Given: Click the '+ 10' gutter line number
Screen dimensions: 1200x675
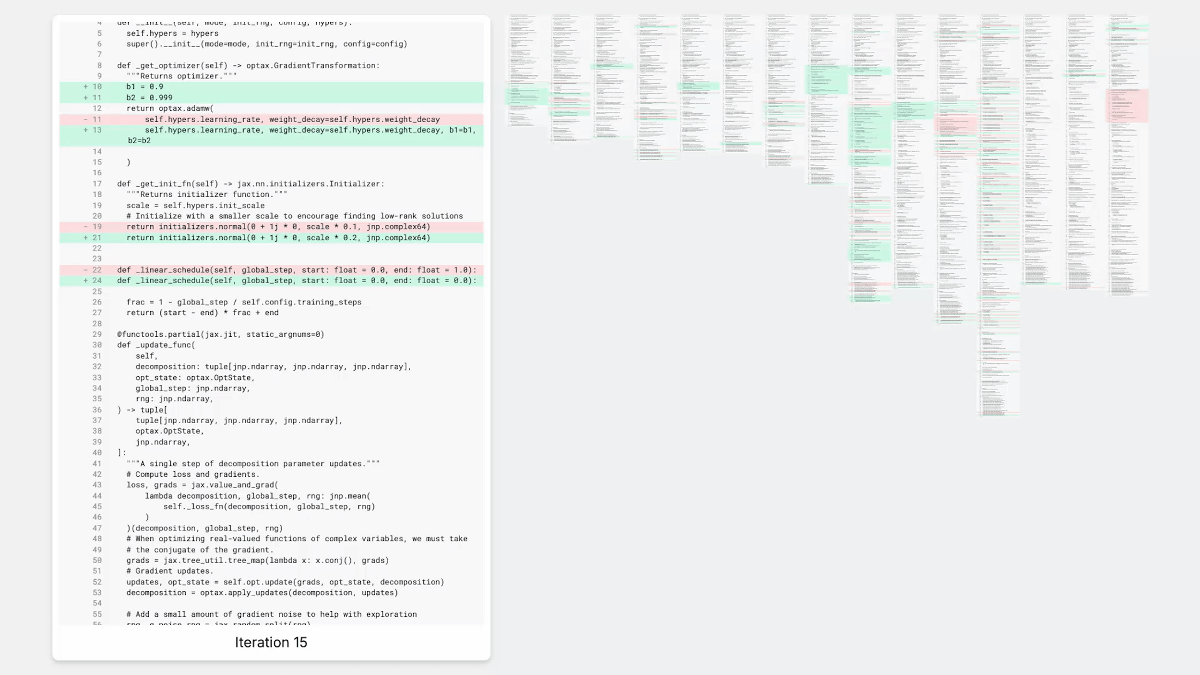Looking at the screenshot, I should tap(93, 87).
